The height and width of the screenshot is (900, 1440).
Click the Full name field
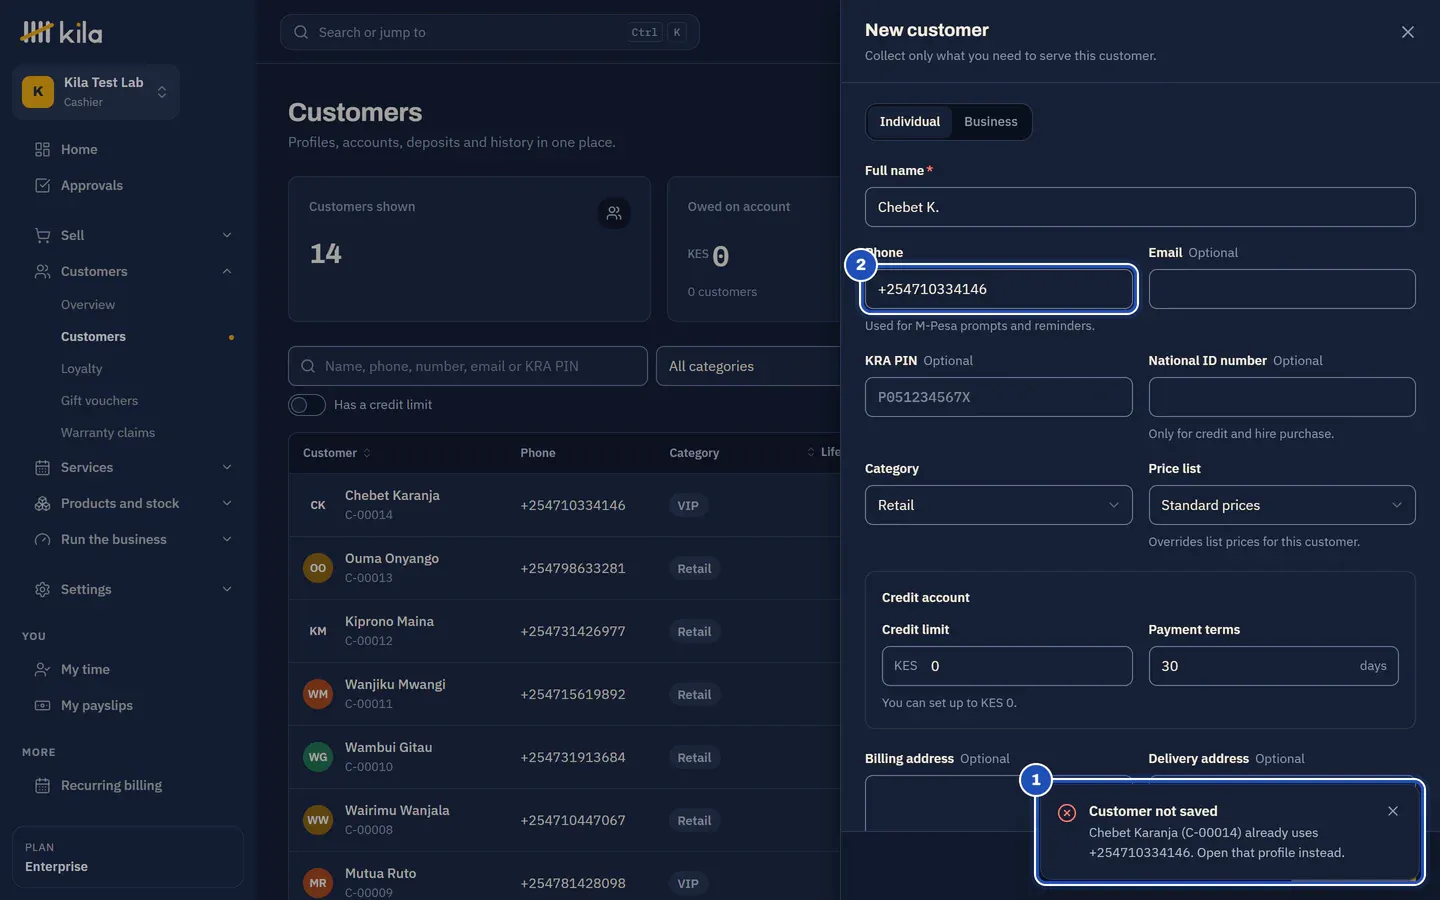point(1140,207)
